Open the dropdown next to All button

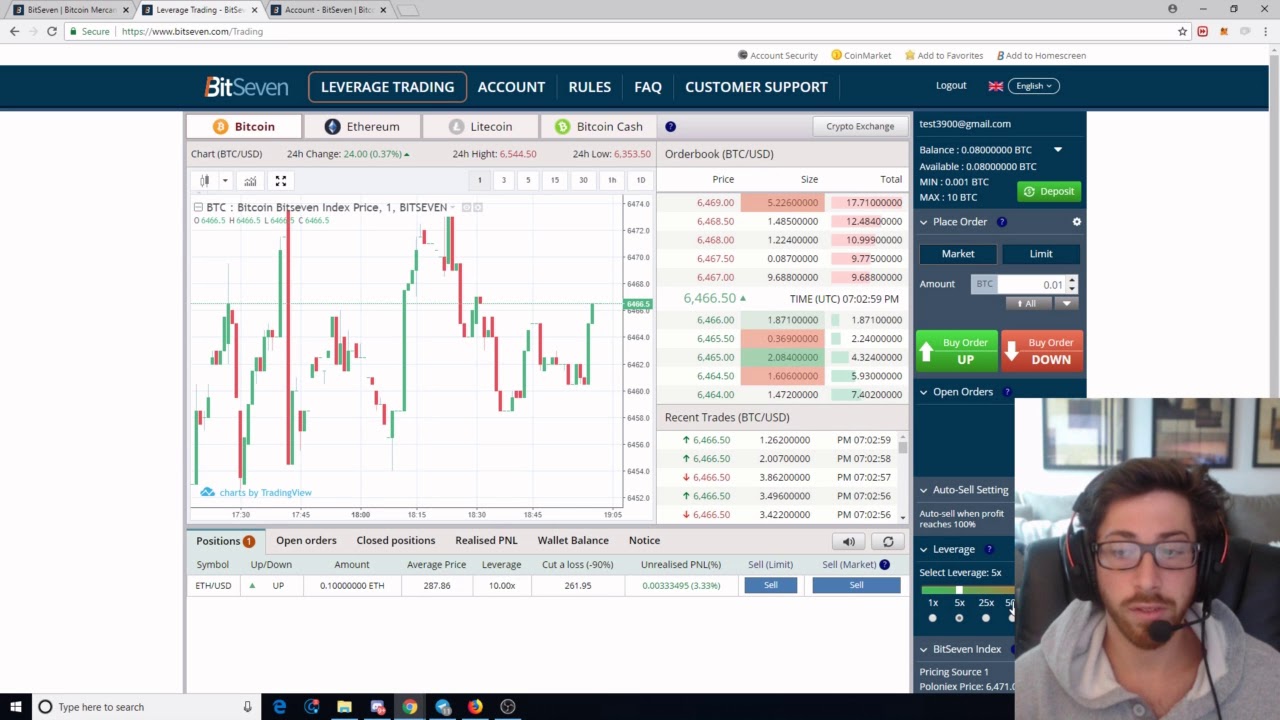click(x=1066, y=304)
